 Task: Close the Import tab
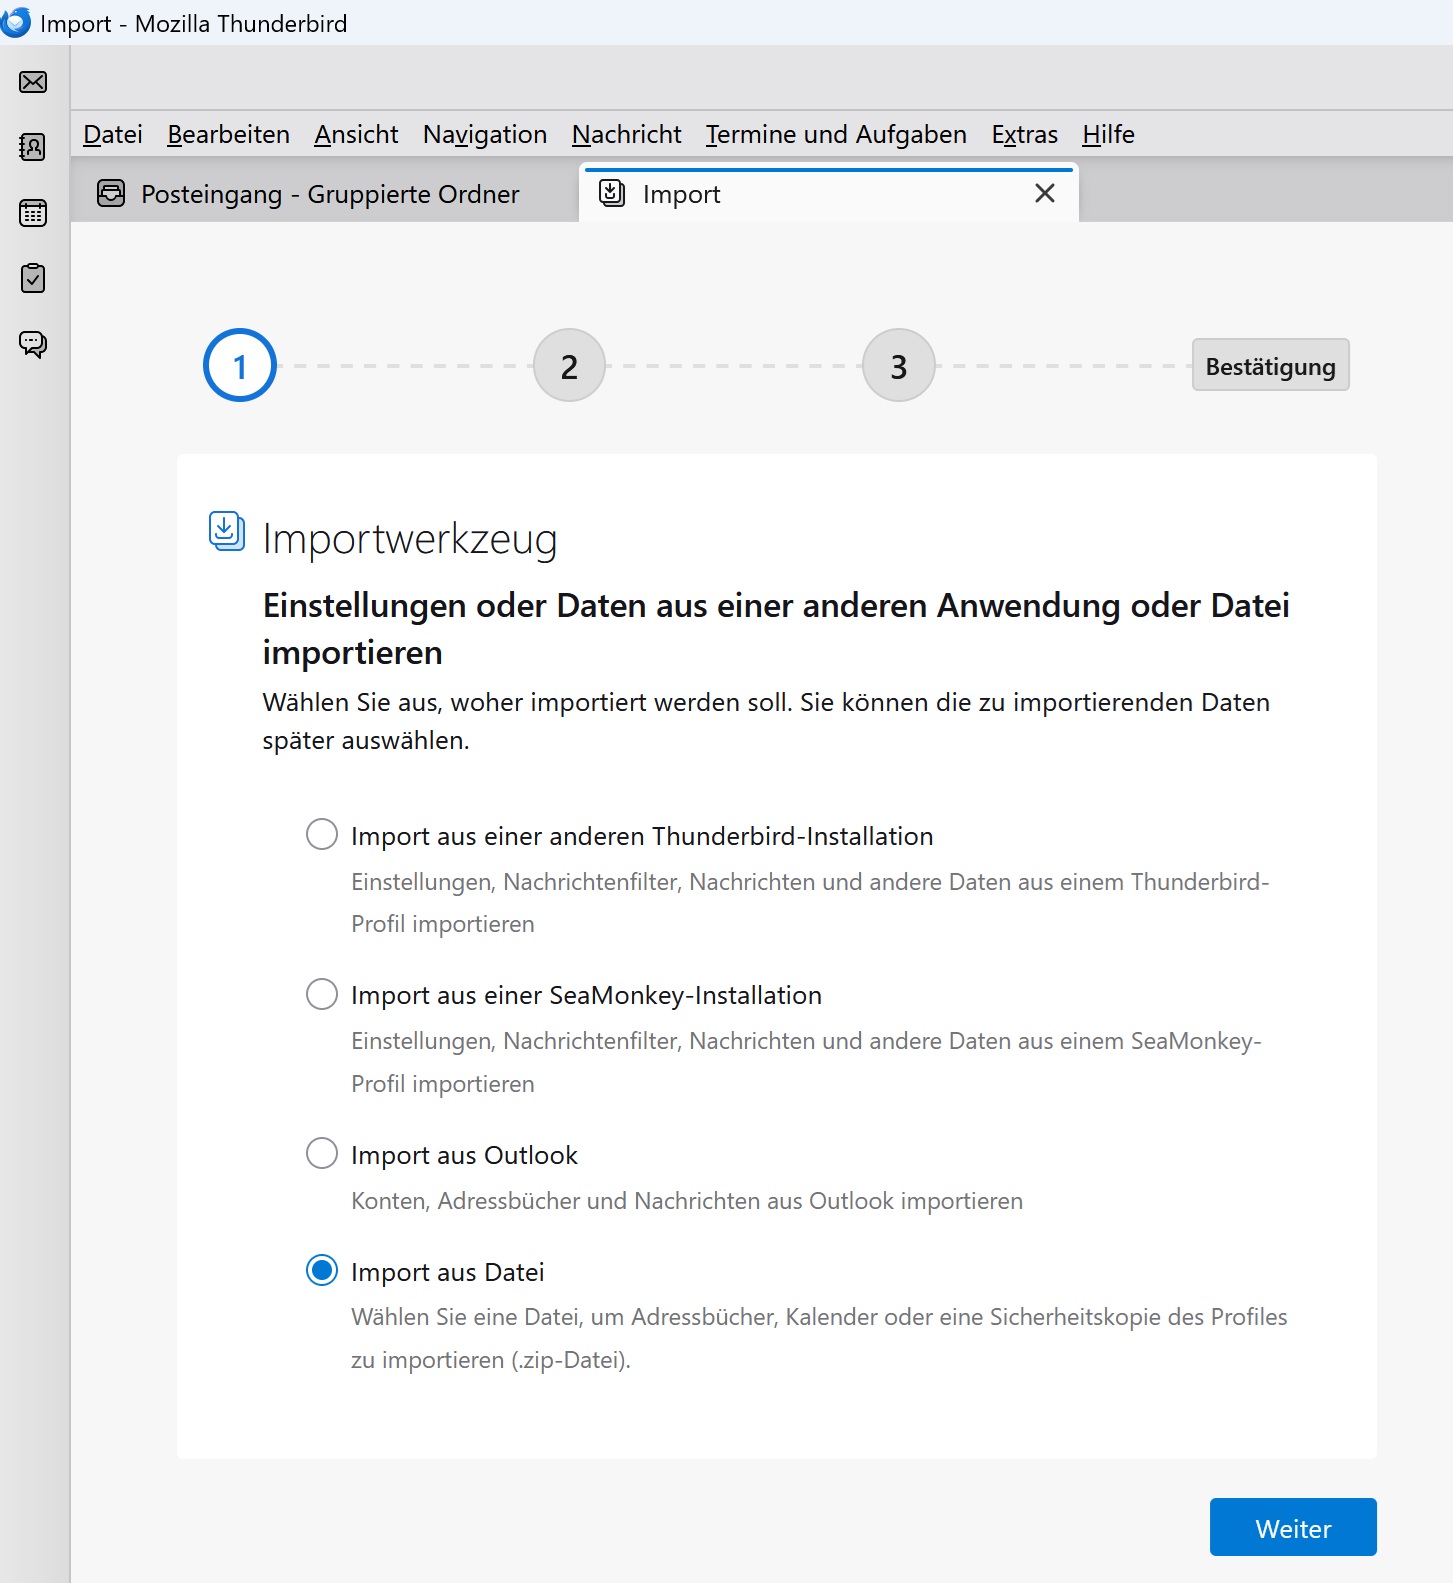1044,193
